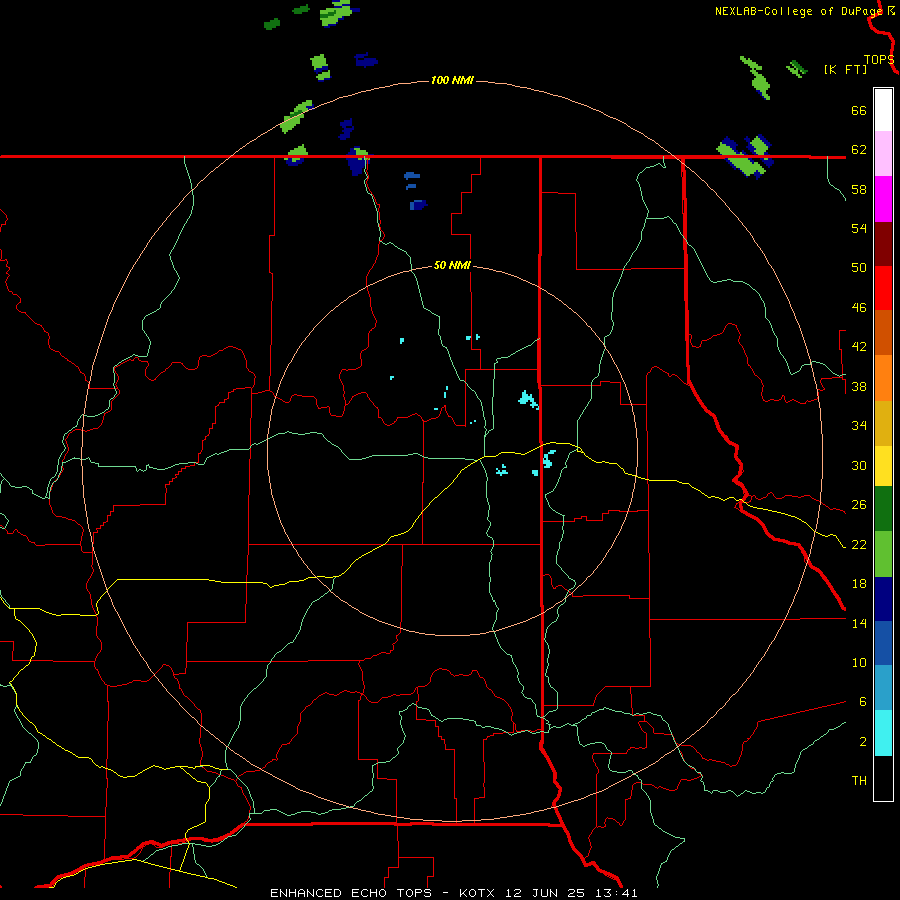Click the [K FT] units label
900x900 pixels.
pos(845,69)
